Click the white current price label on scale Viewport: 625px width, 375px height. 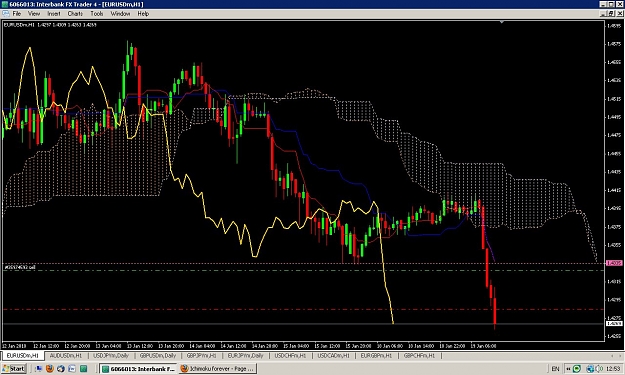614,324
